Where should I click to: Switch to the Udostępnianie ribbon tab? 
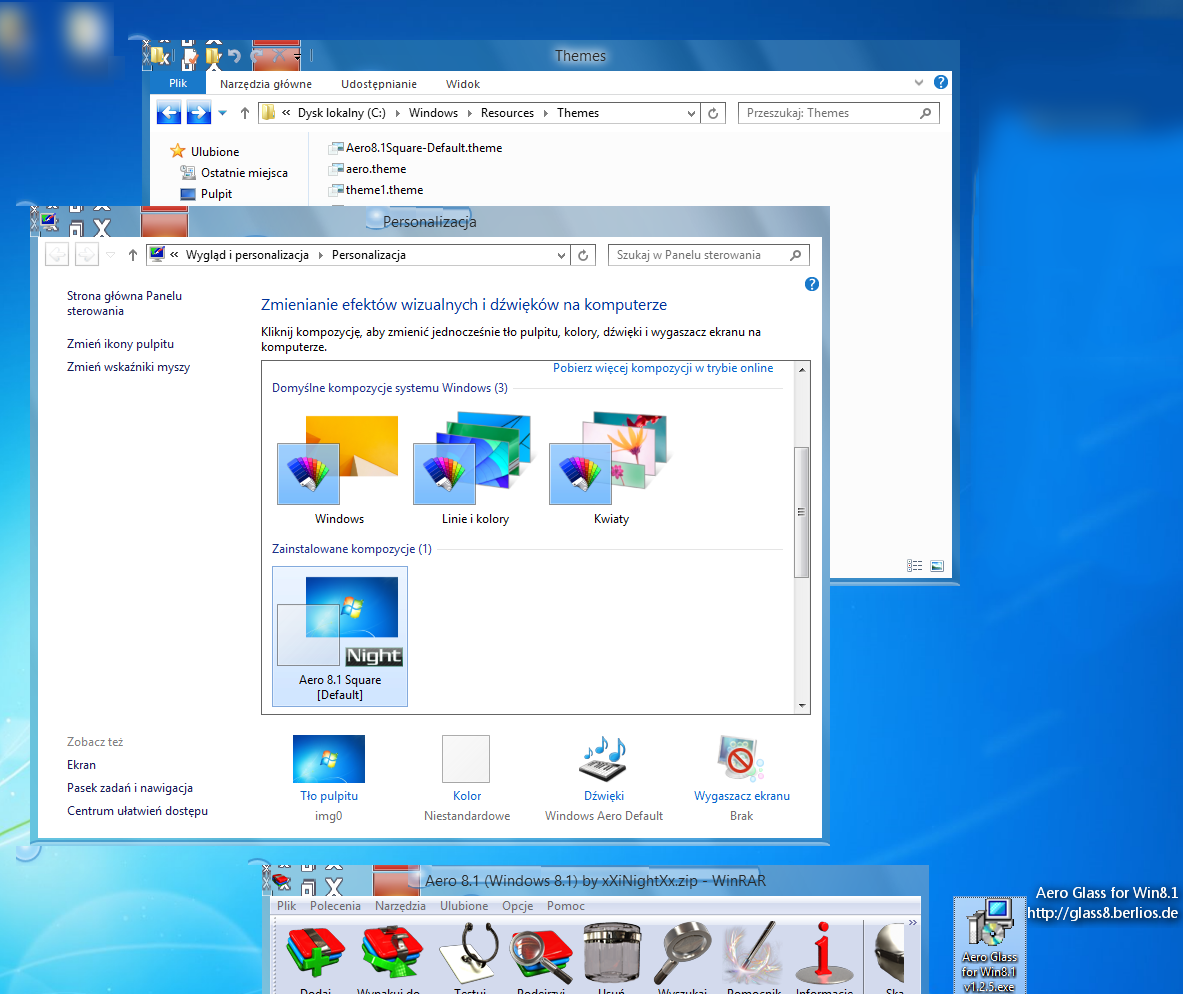(x=379, y=84)
